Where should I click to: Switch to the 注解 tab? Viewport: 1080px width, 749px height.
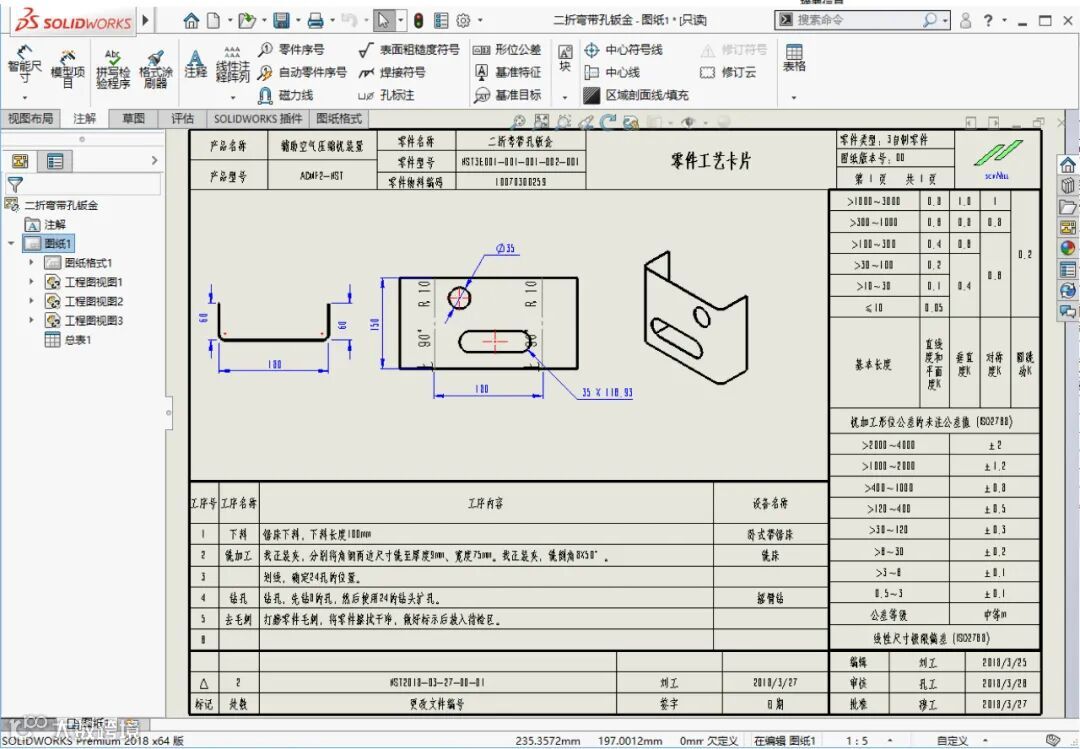85,119
